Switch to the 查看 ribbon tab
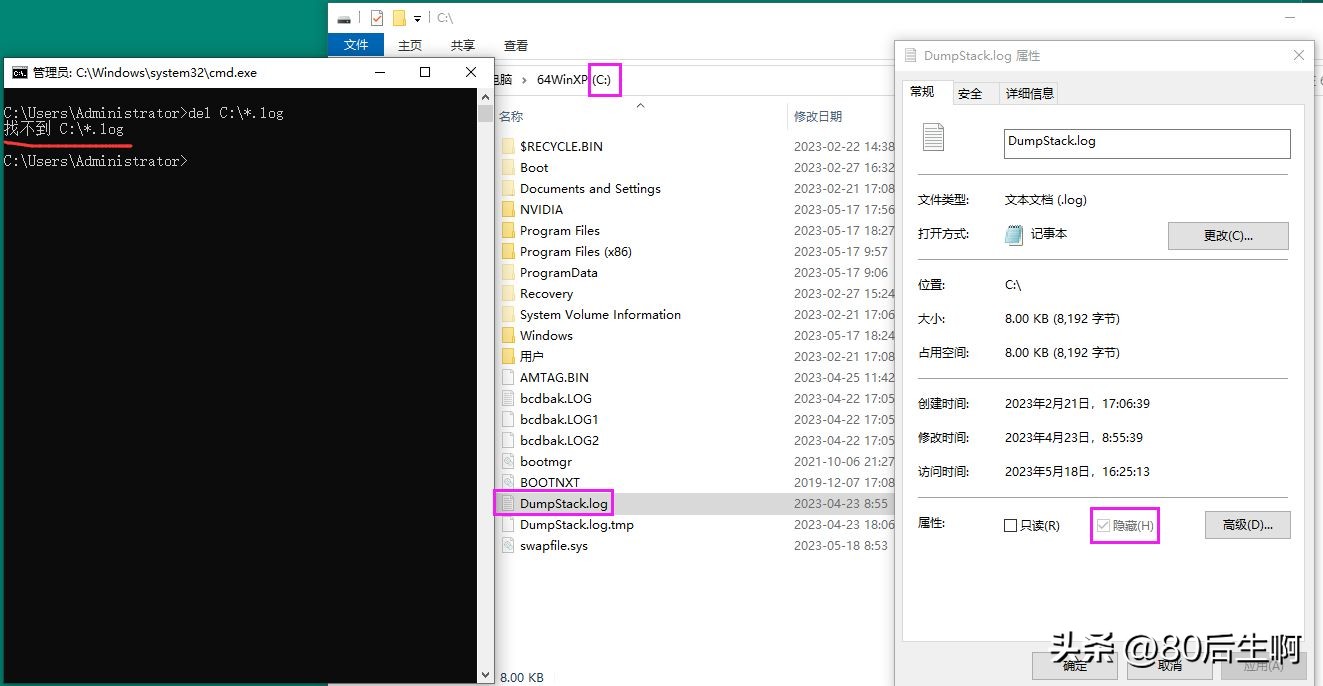This screenshot has height=686, width=1323. coord(516,44)
